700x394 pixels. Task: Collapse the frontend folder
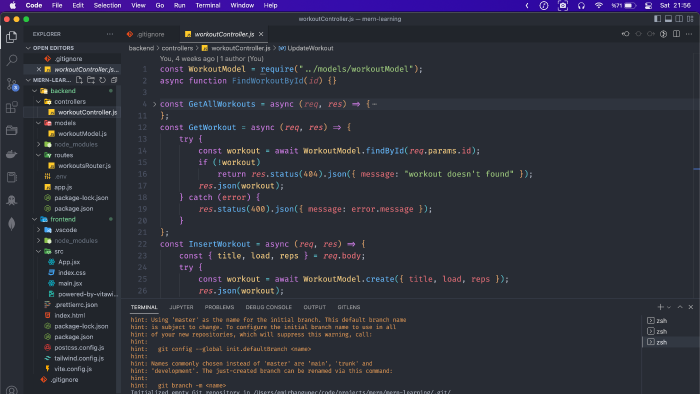34,219
